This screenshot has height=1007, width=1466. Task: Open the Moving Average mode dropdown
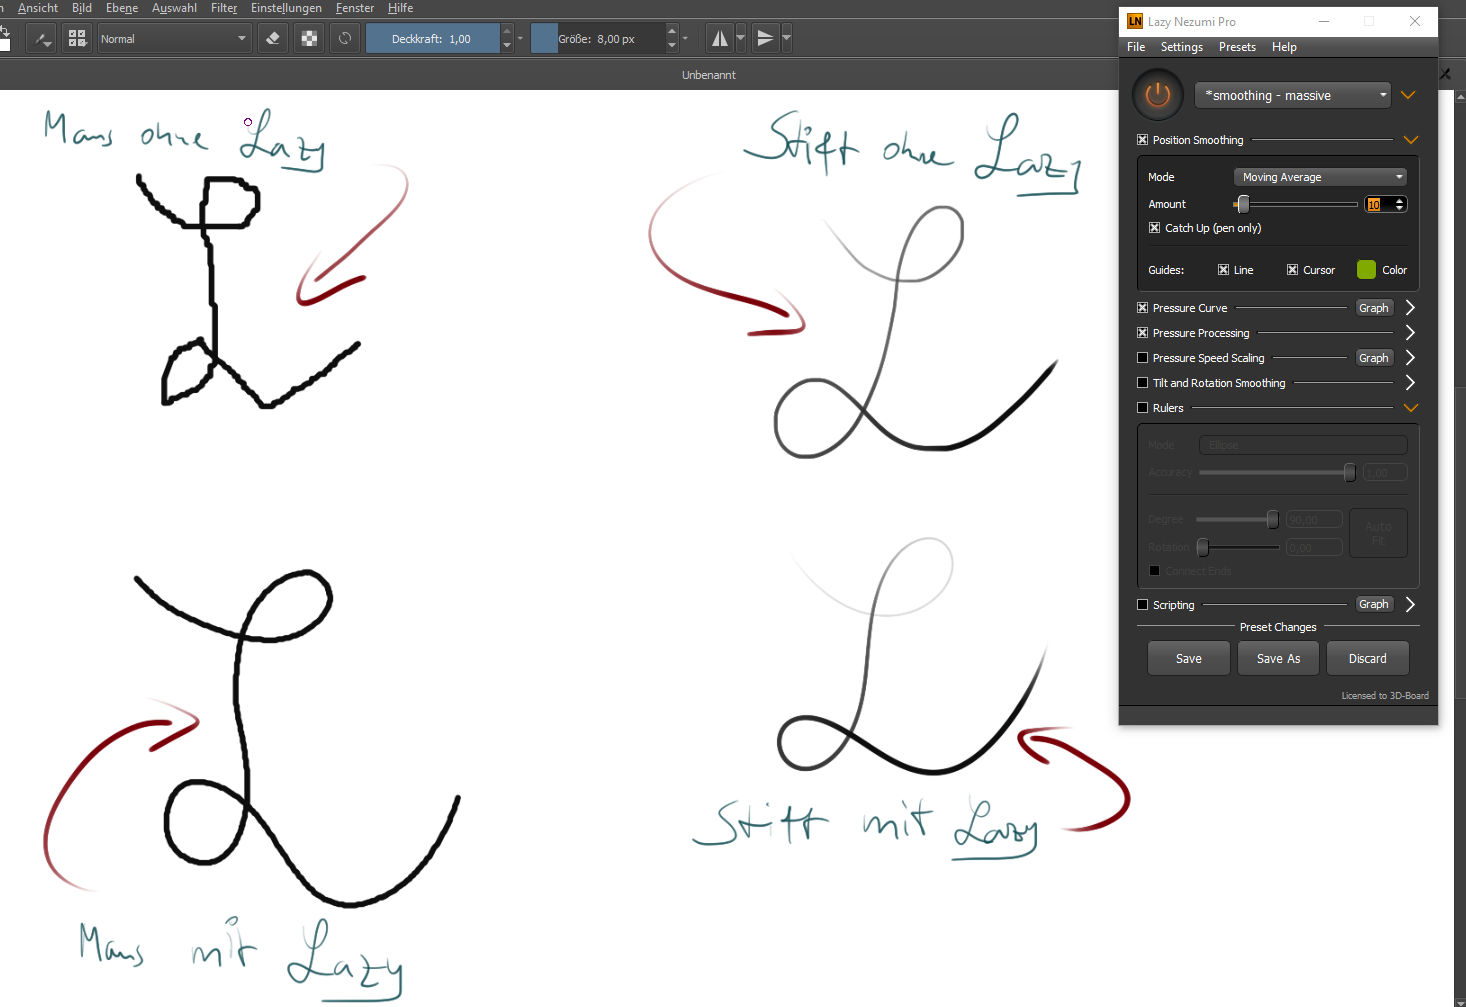1320,177
